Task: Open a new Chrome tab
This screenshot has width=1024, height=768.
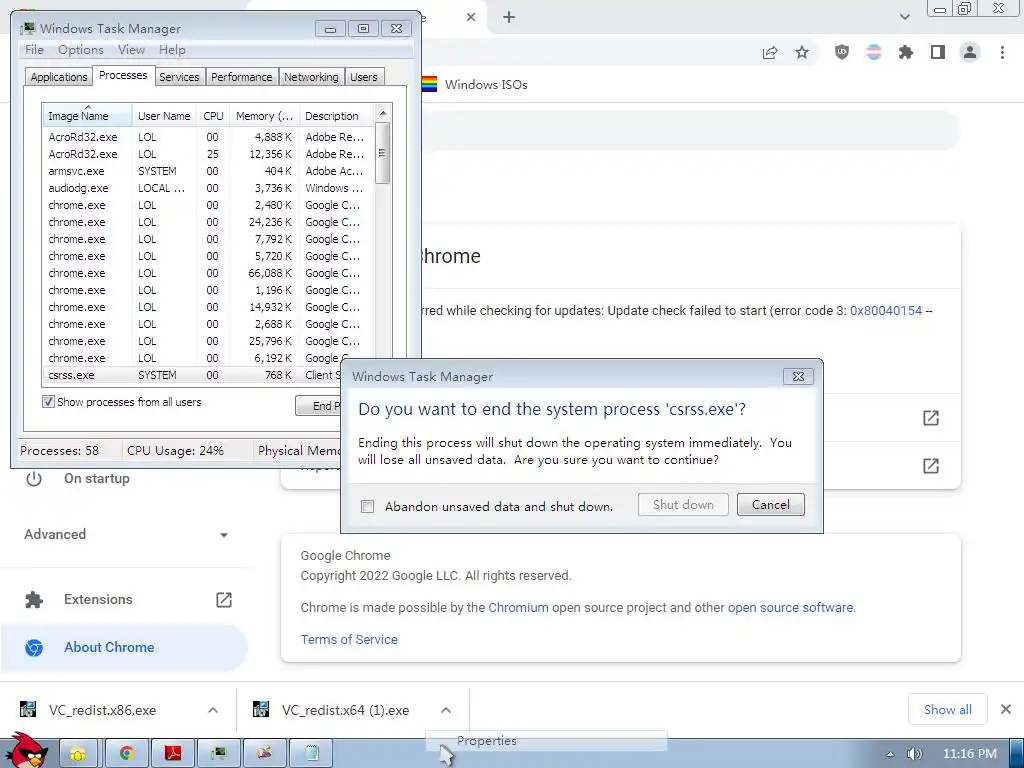Action: pos(509,18)
